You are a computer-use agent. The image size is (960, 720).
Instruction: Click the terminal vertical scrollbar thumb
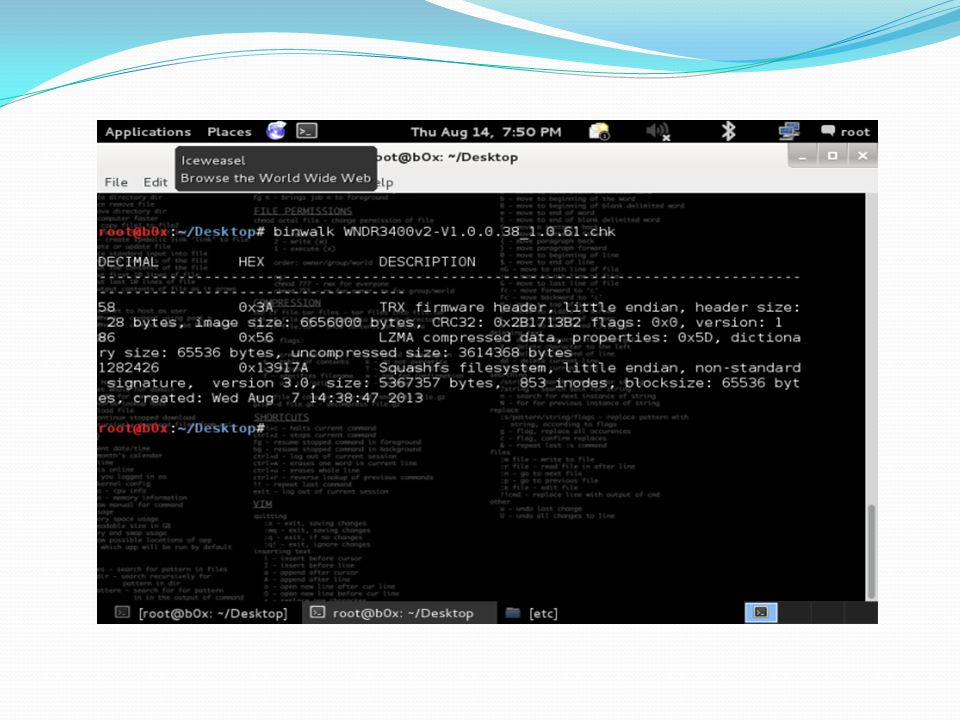point(871,552)
